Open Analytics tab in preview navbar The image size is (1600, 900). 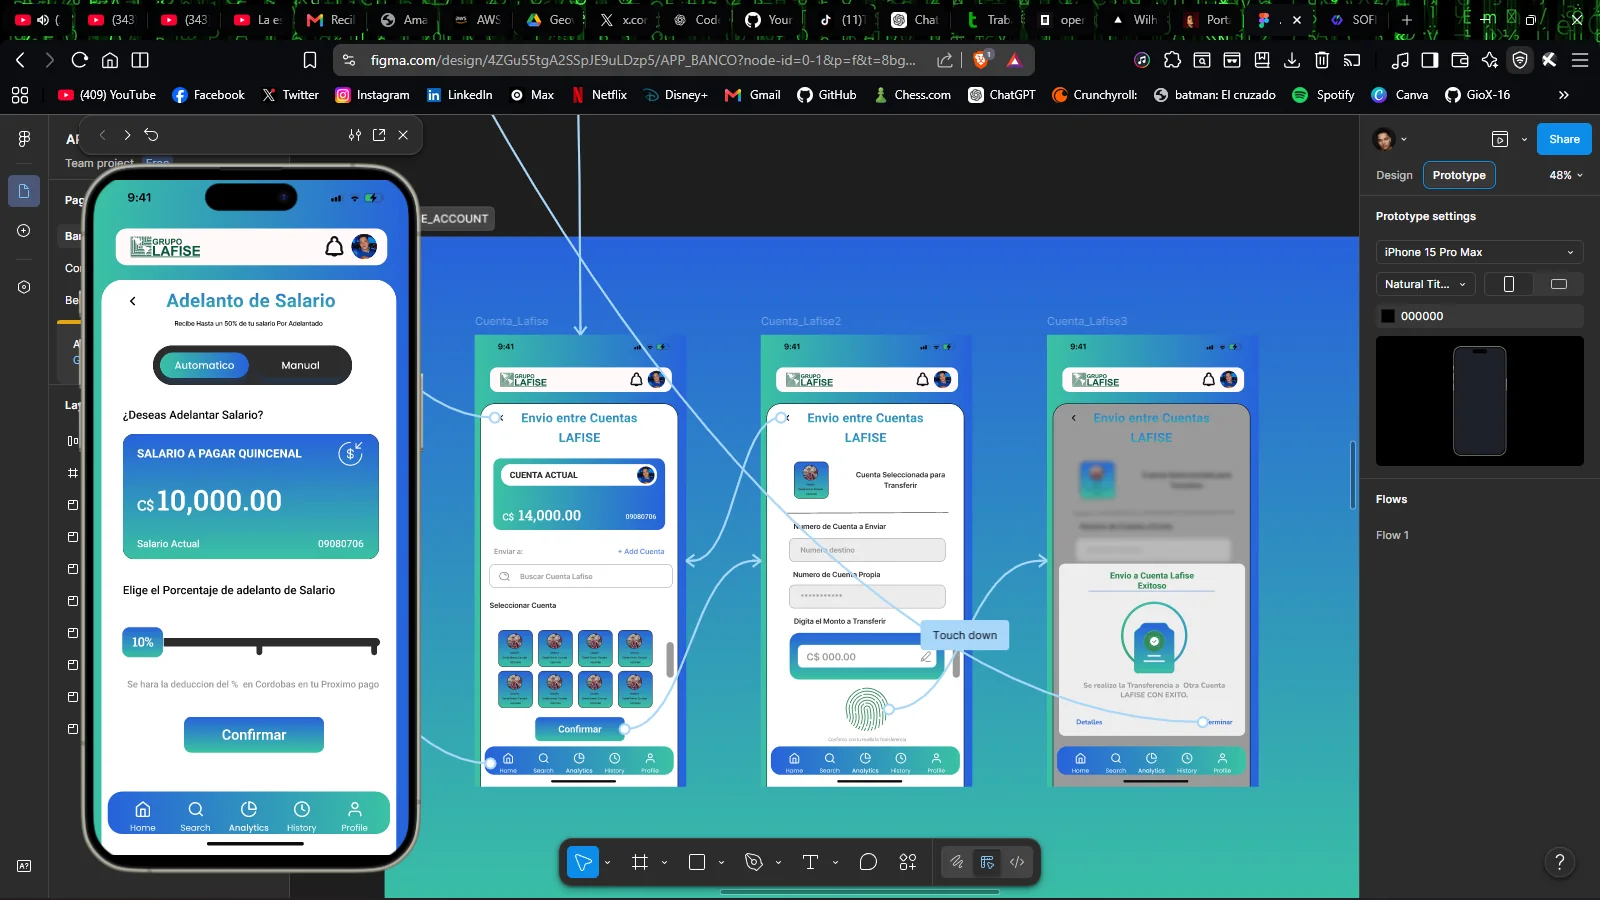coord(249,816)
